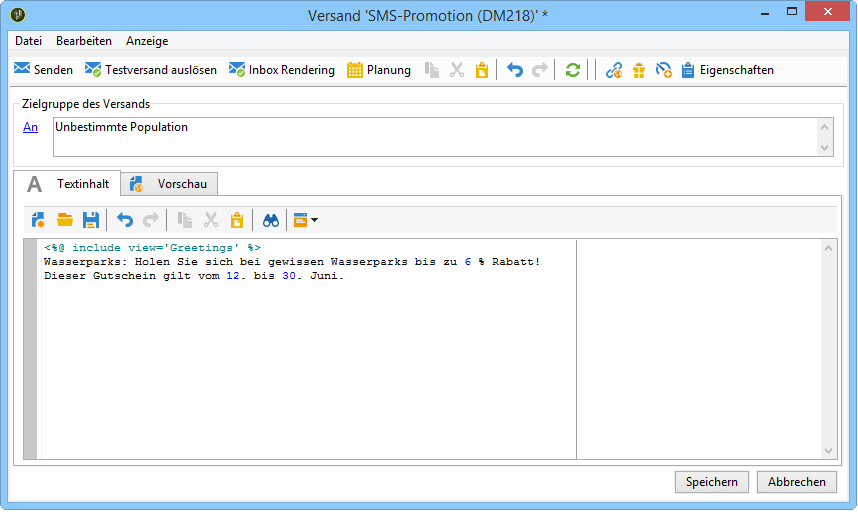Click the Speichern button
The height and width of the screenshot is (518, 858).
[711, 482]
